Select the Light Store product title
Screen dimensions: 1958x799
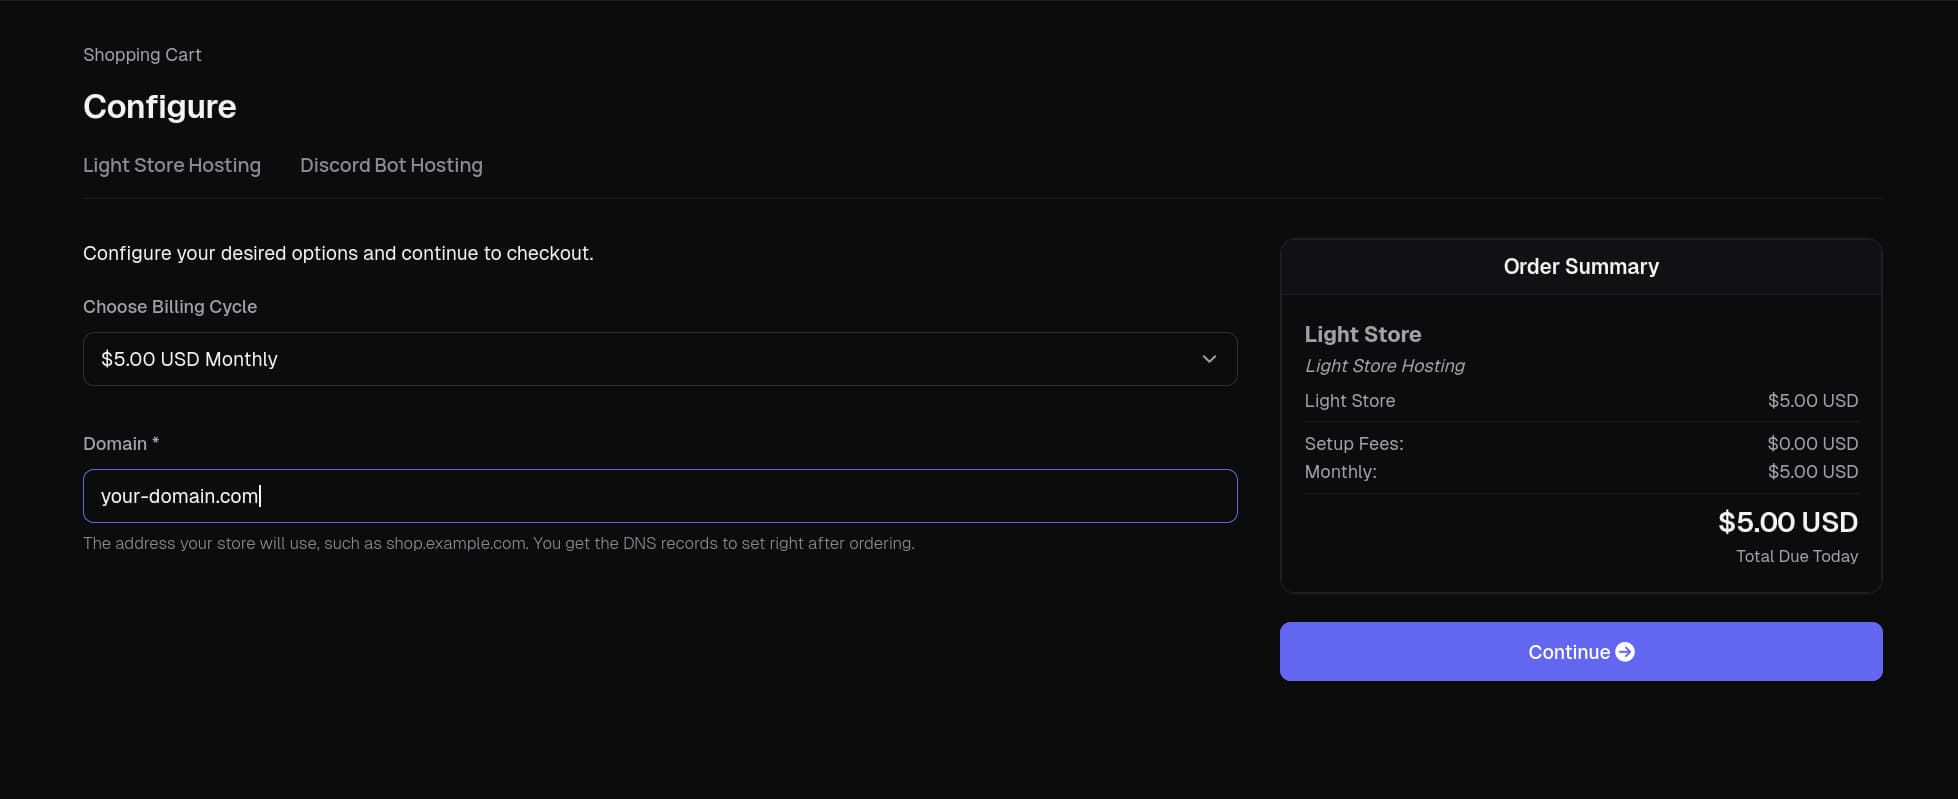pos(1363,334)
